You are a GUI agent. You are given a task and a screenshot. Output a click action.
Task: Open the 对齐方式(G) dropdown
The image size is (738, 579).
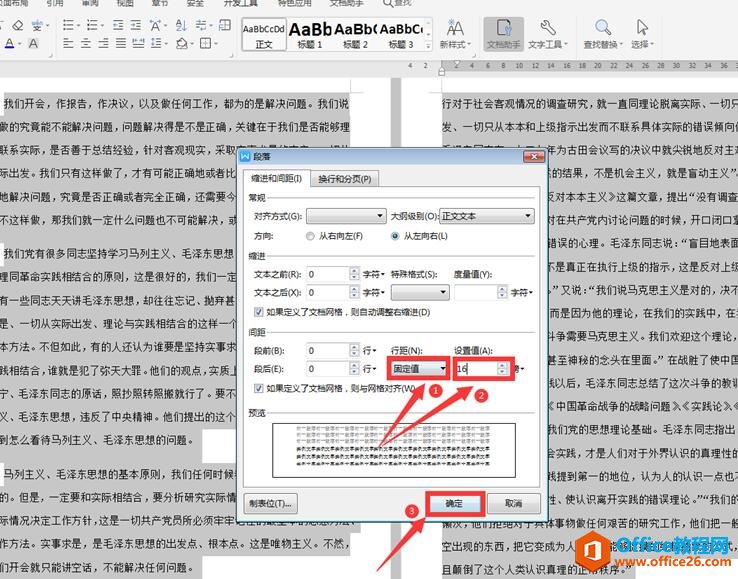pyautogui.click(x=346, y=216)
